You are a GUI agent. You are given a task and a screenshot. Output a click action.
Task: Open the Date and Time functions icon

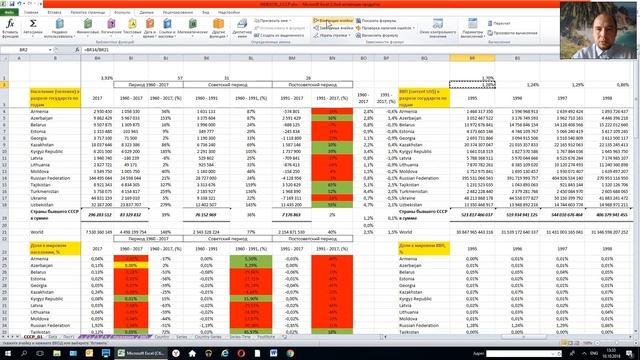(x=150, y=28)
